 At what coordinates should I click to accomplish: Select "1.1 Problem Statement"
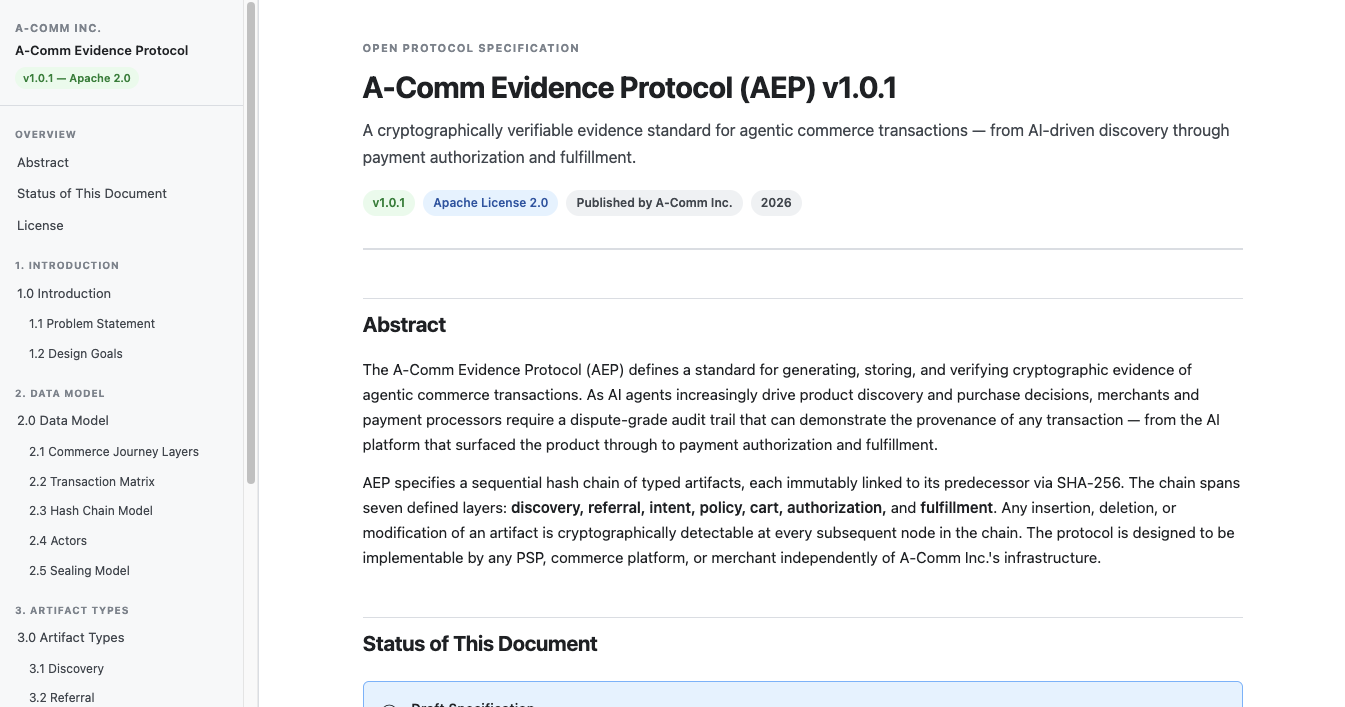(x=92, y=323)
